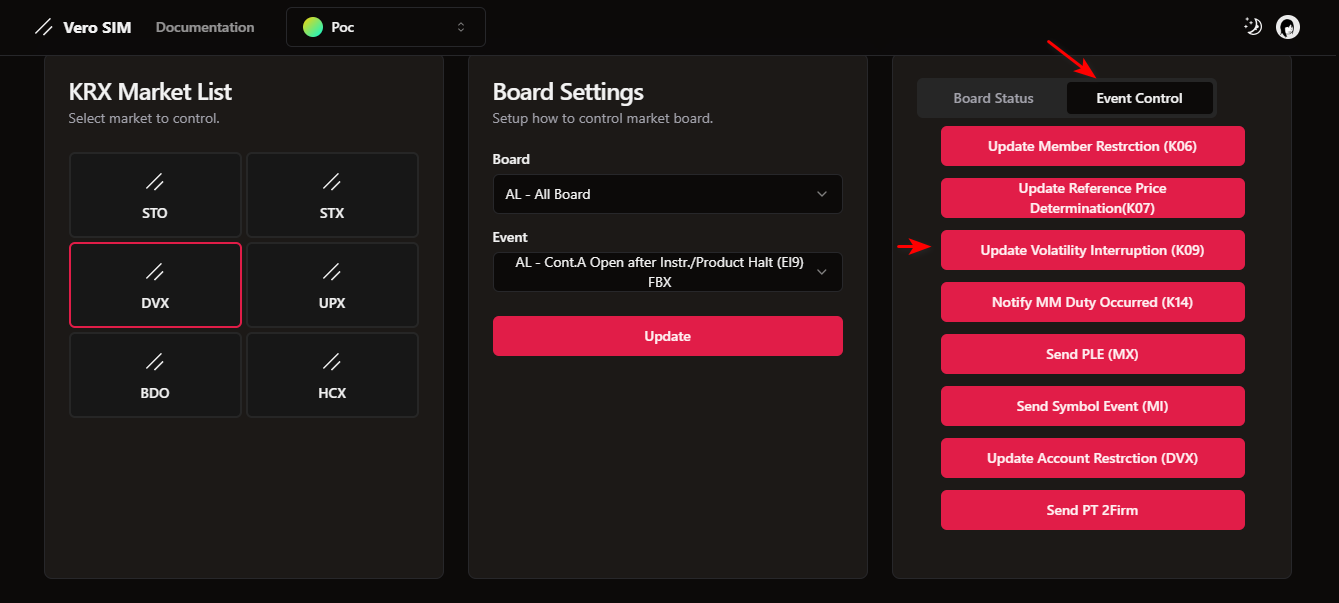1339x603 pixels.
Task: Select the BDO market card
Action: tap(155, 374)
